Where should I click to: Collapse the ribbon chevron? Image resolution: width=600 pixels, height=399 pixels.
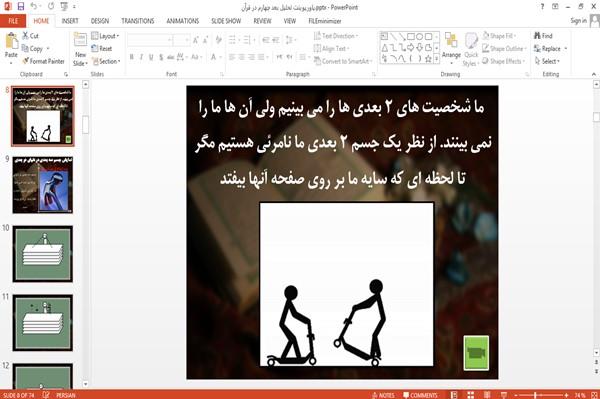593,74
